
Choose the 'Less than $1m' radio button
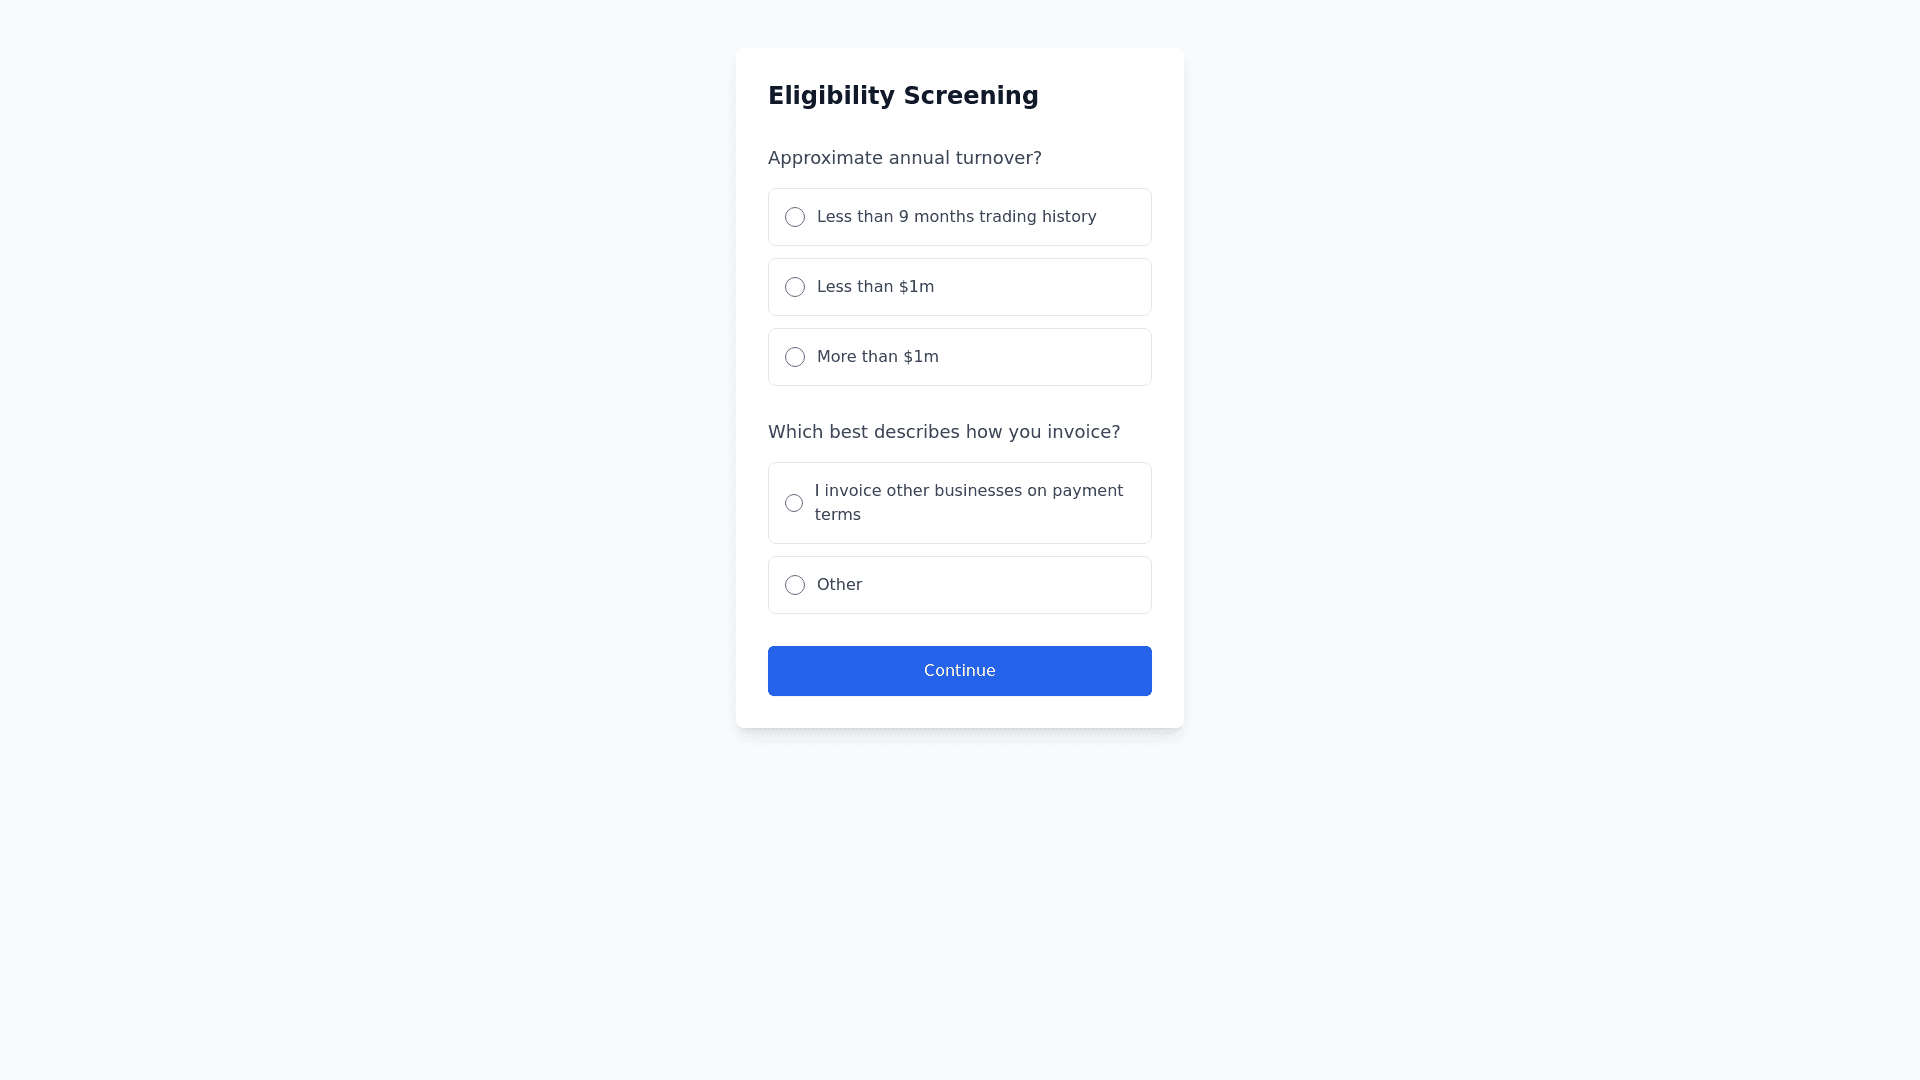(x=795, y=287)
